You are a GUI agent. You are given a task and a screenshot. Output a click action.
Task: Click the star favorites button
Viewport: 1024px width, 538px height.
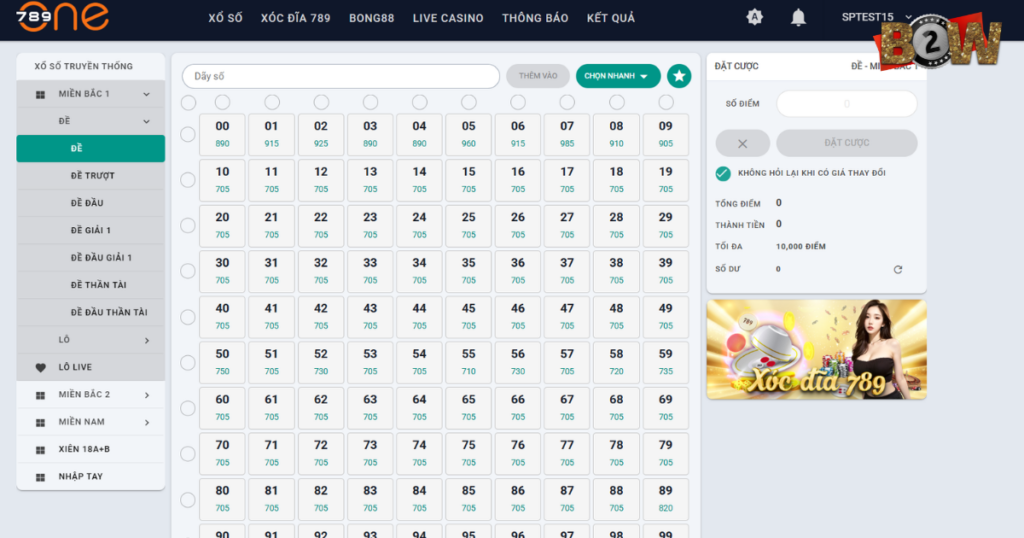click(x=679, y=76)
